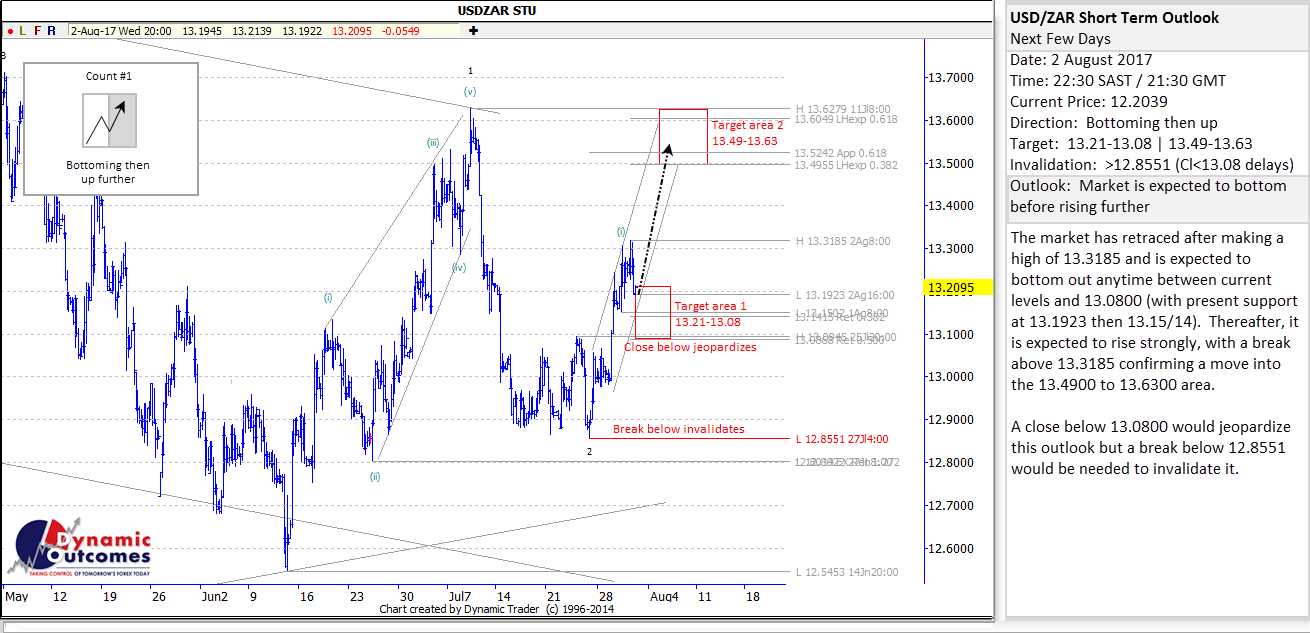
Task: Click the 'Close below jeopardizes' annotation
Action: (x=690, y=347)
